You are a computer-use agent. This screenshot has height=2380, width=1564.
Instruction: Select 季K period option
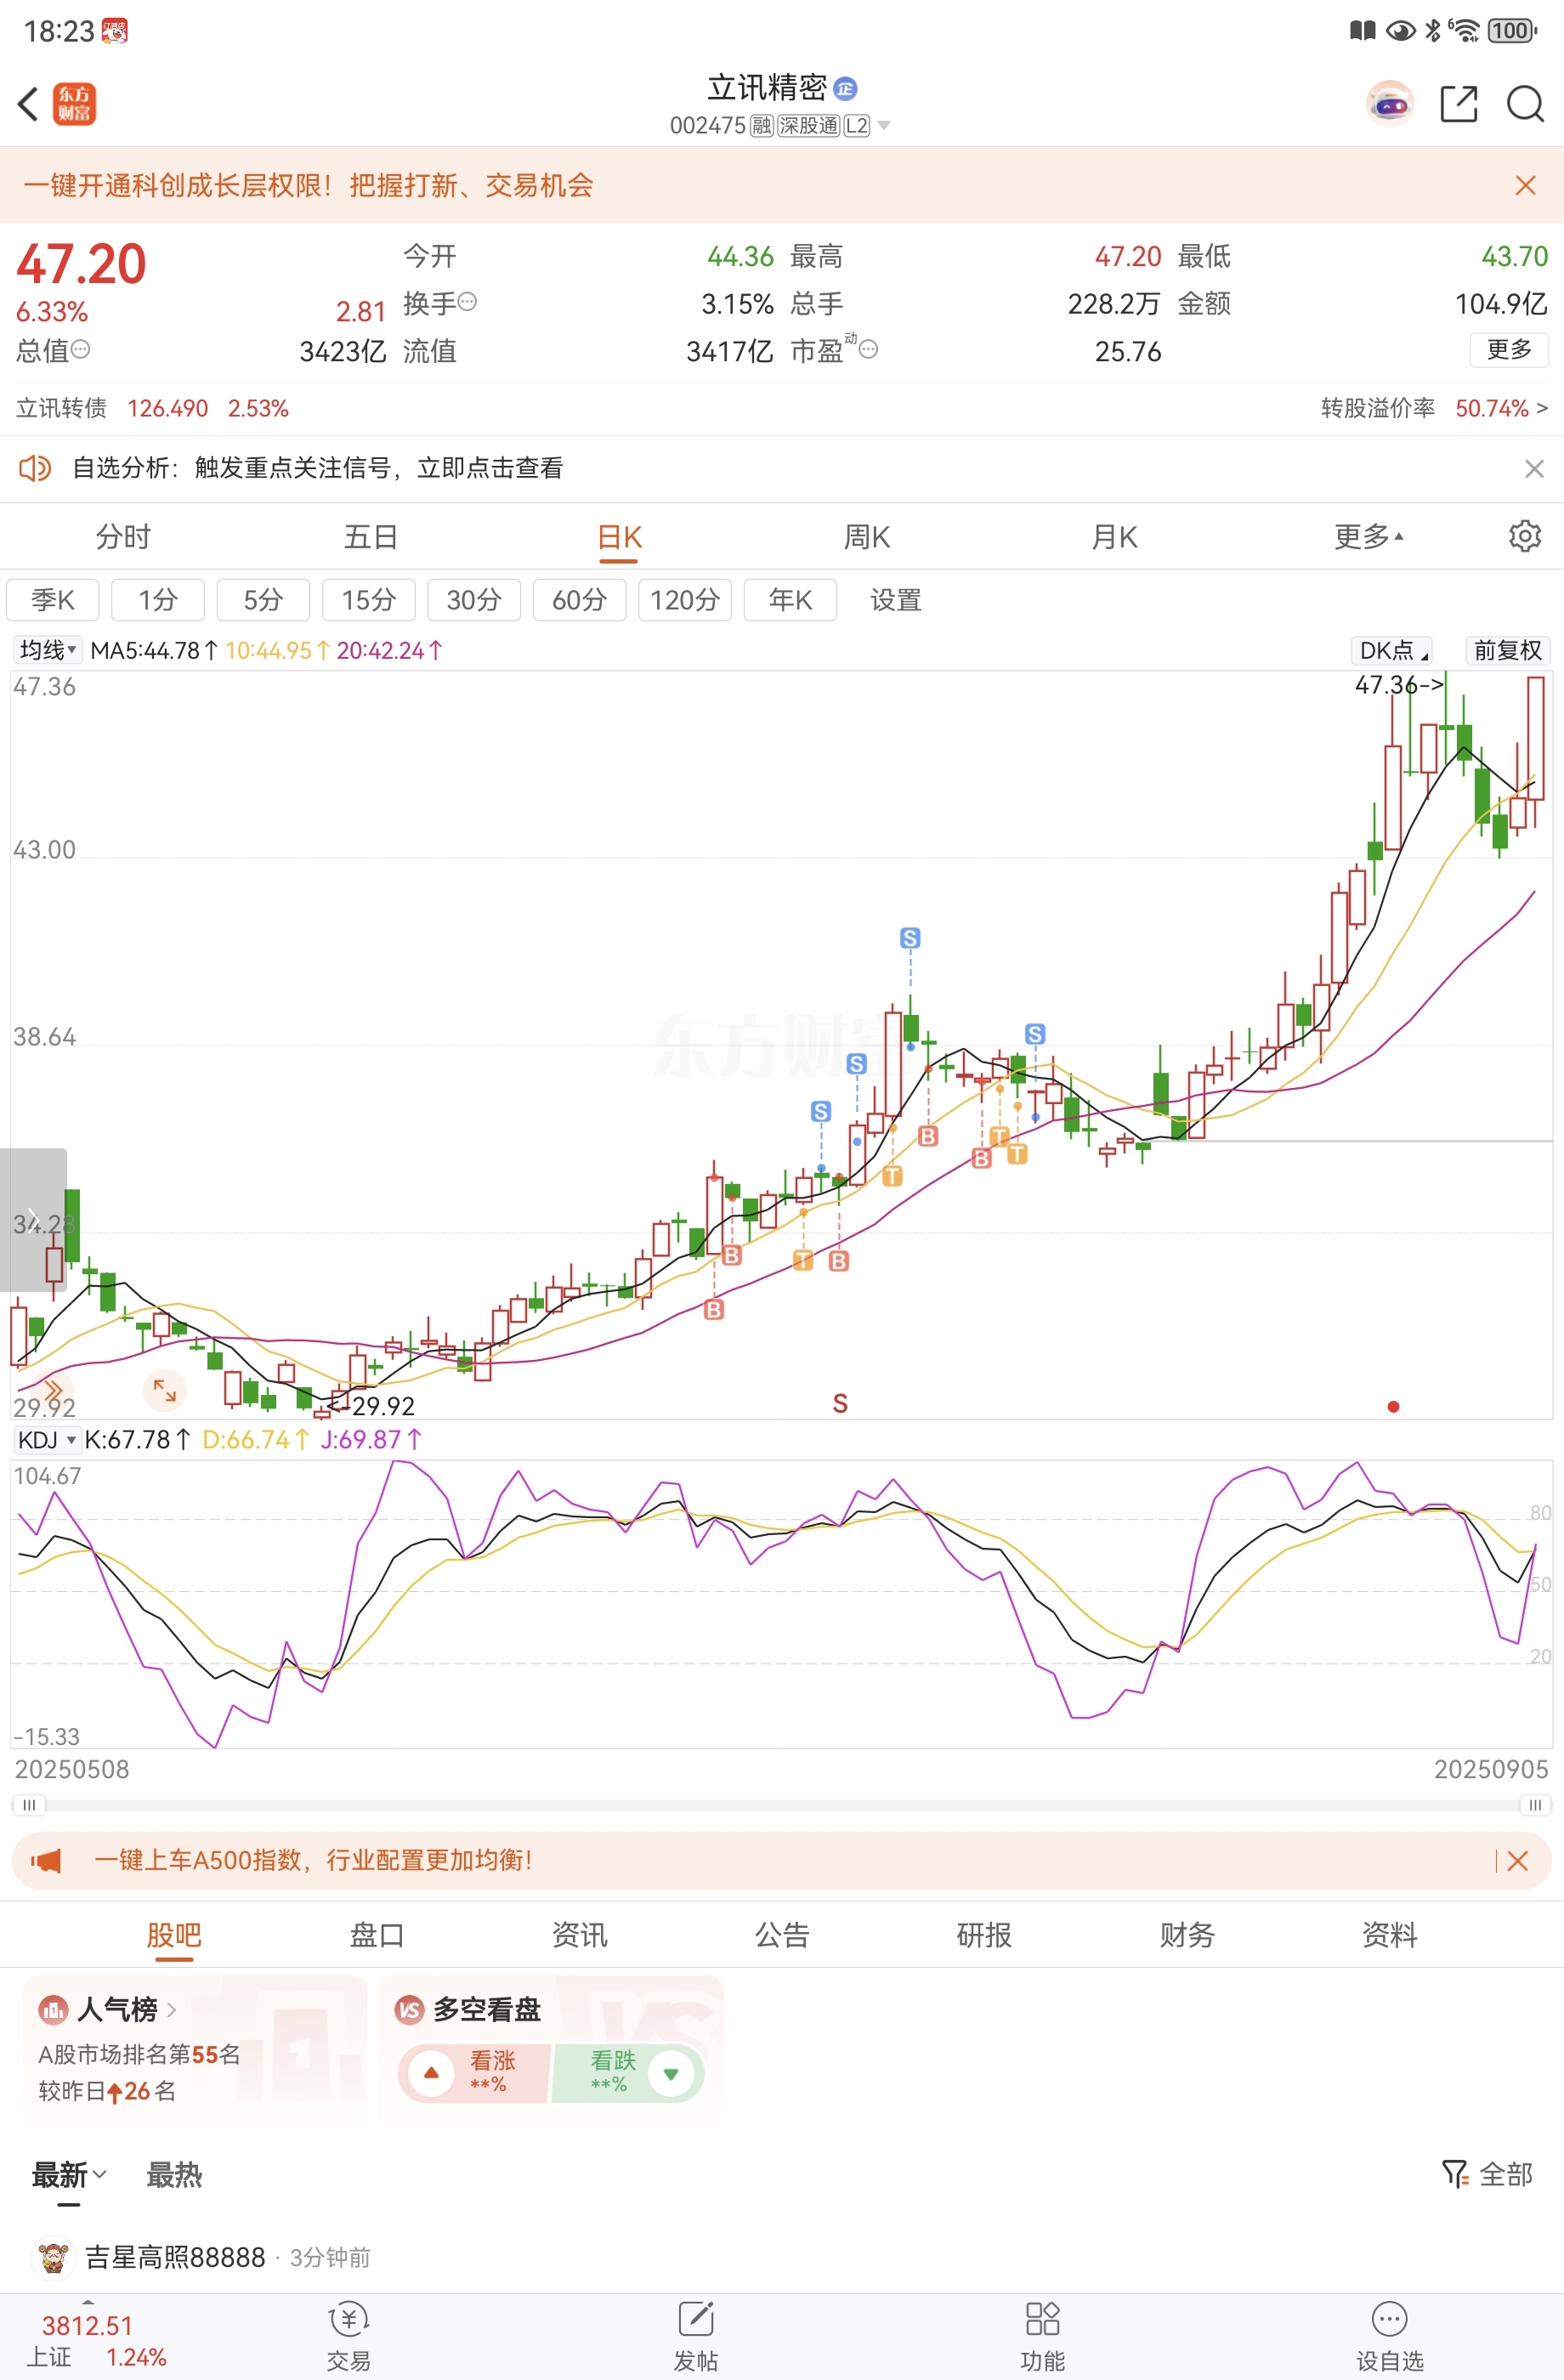click(x=53, y=600)
